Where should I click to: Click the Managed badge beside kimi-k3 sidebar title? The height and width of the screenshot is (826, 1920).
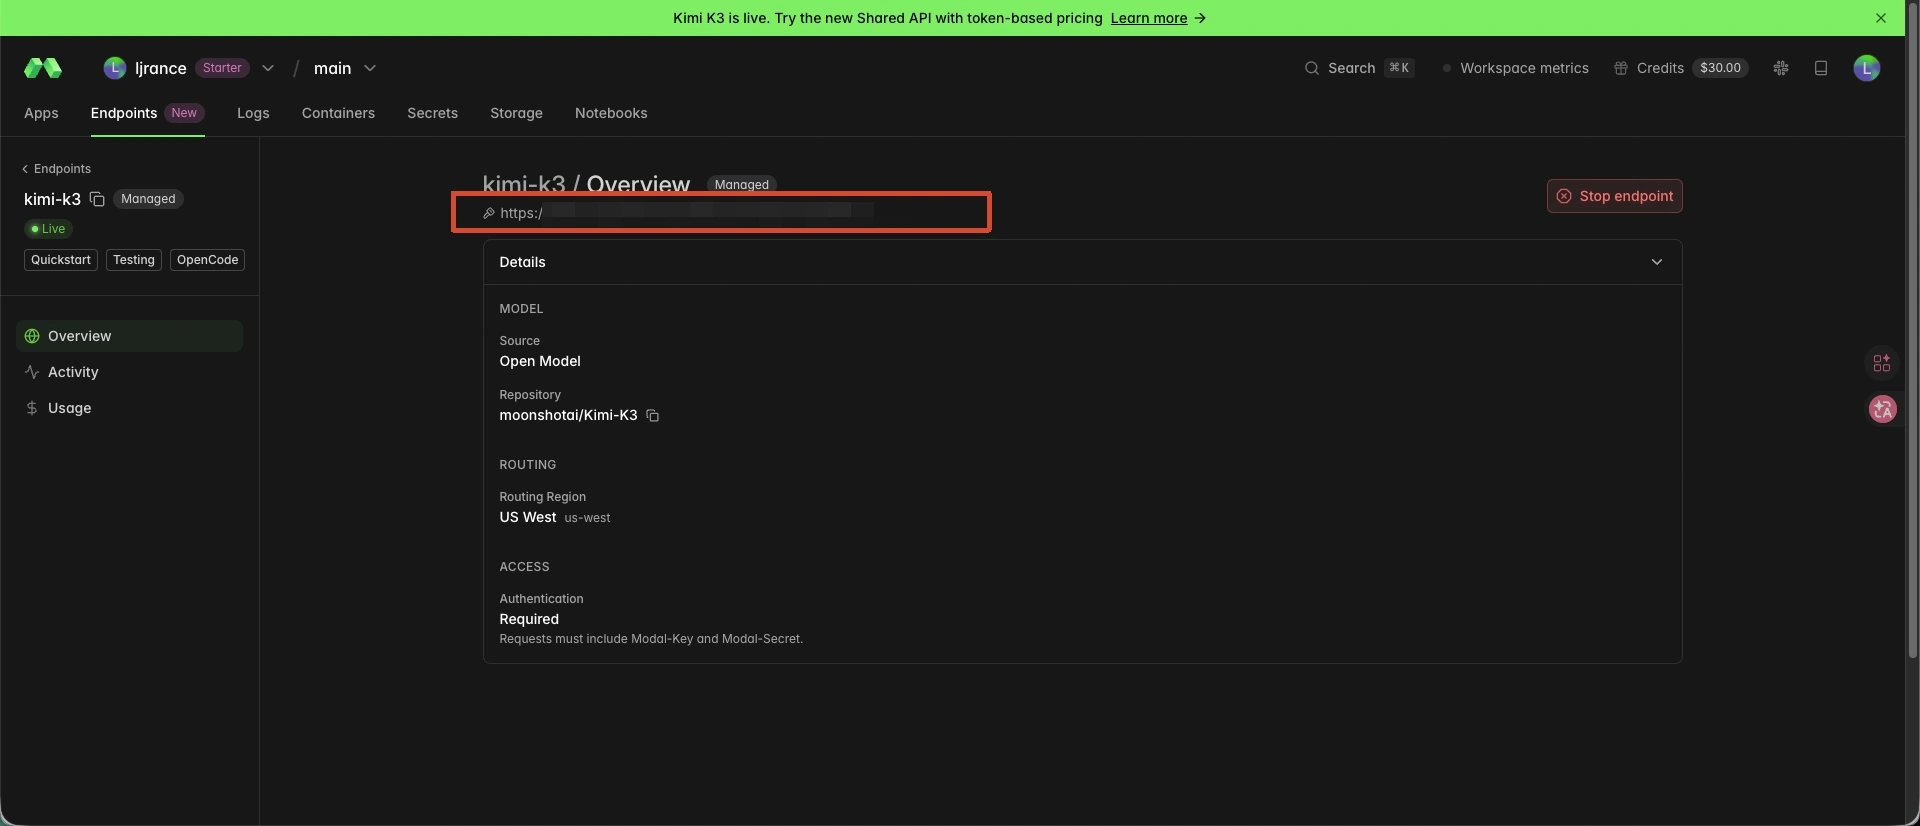(148, 199)
